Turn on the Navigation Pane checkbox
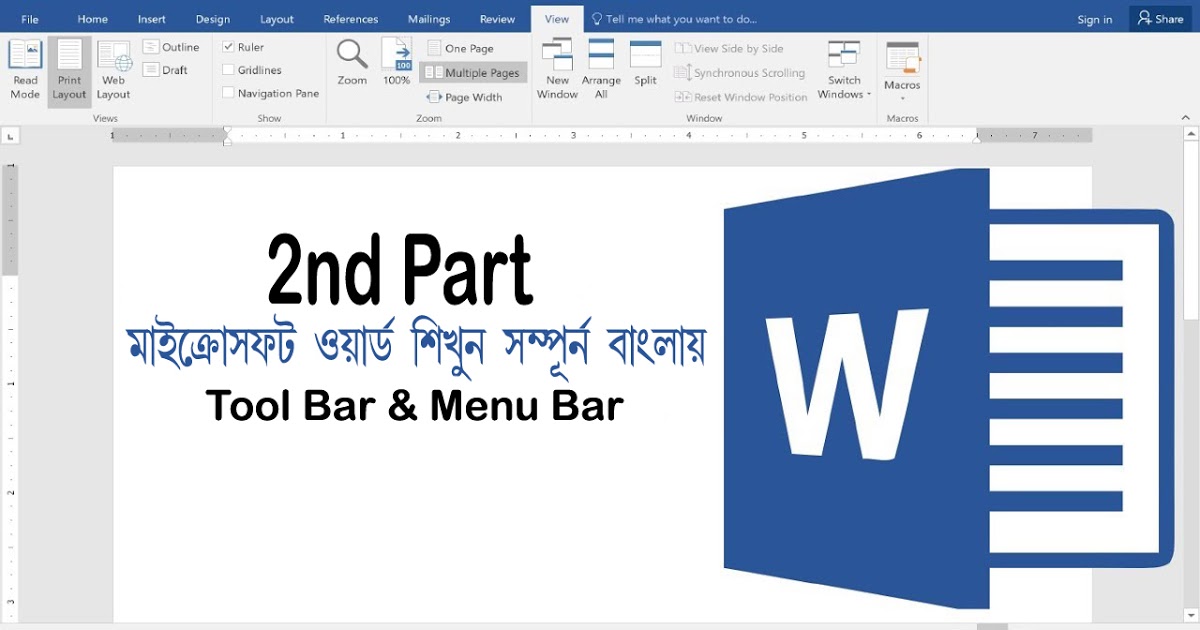 pos(229,93)
